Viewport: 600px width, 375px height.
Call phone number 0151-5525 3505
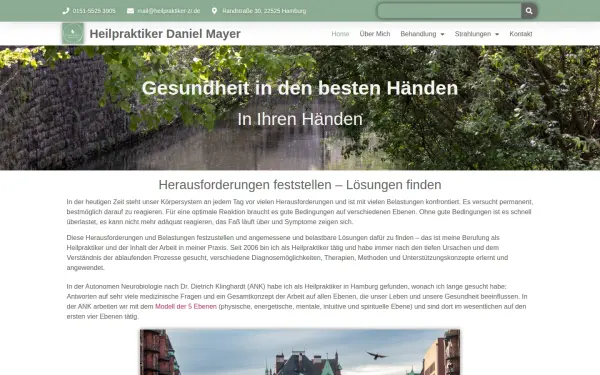(94, 11)
